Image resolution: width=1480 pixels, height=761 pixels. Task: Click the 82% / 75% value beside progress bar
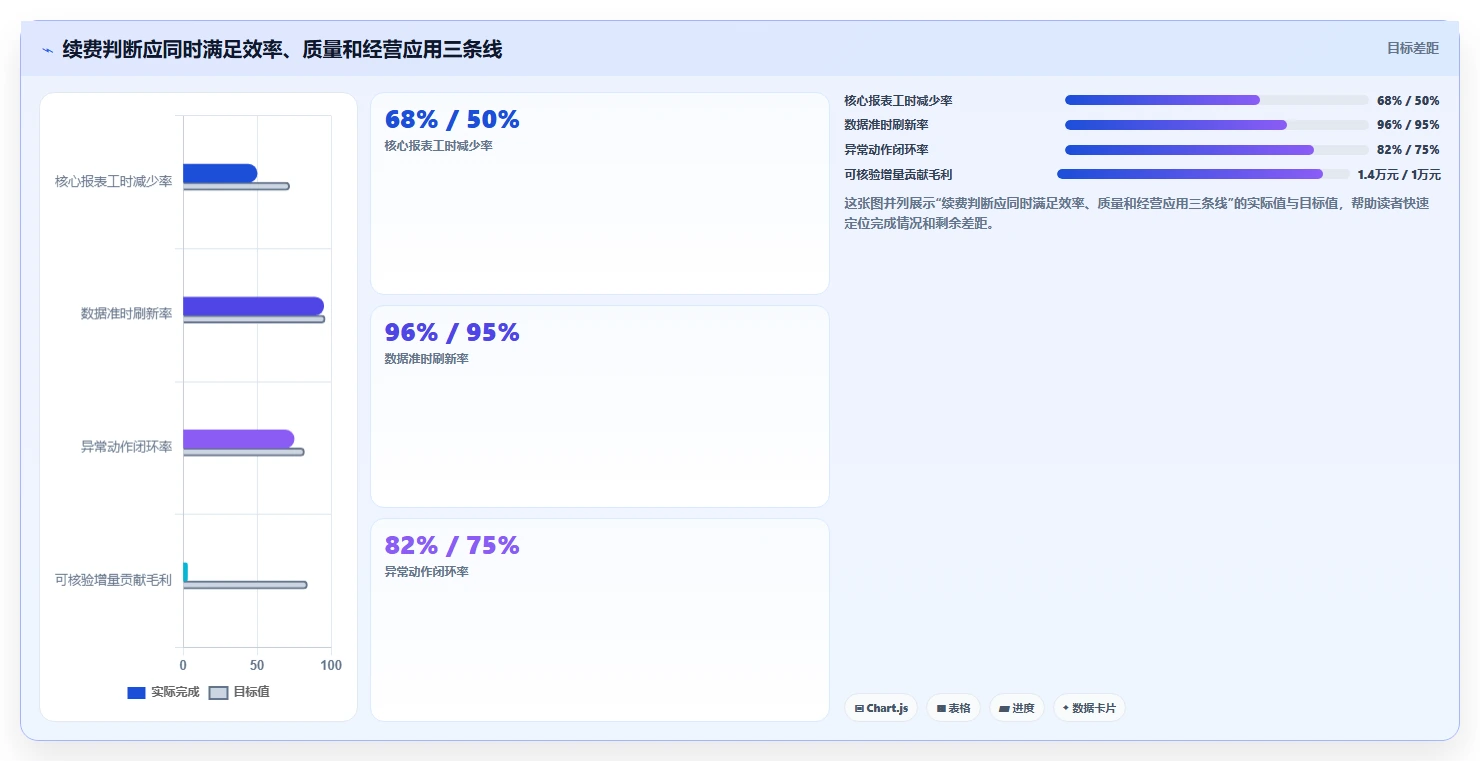point(1408,150)
